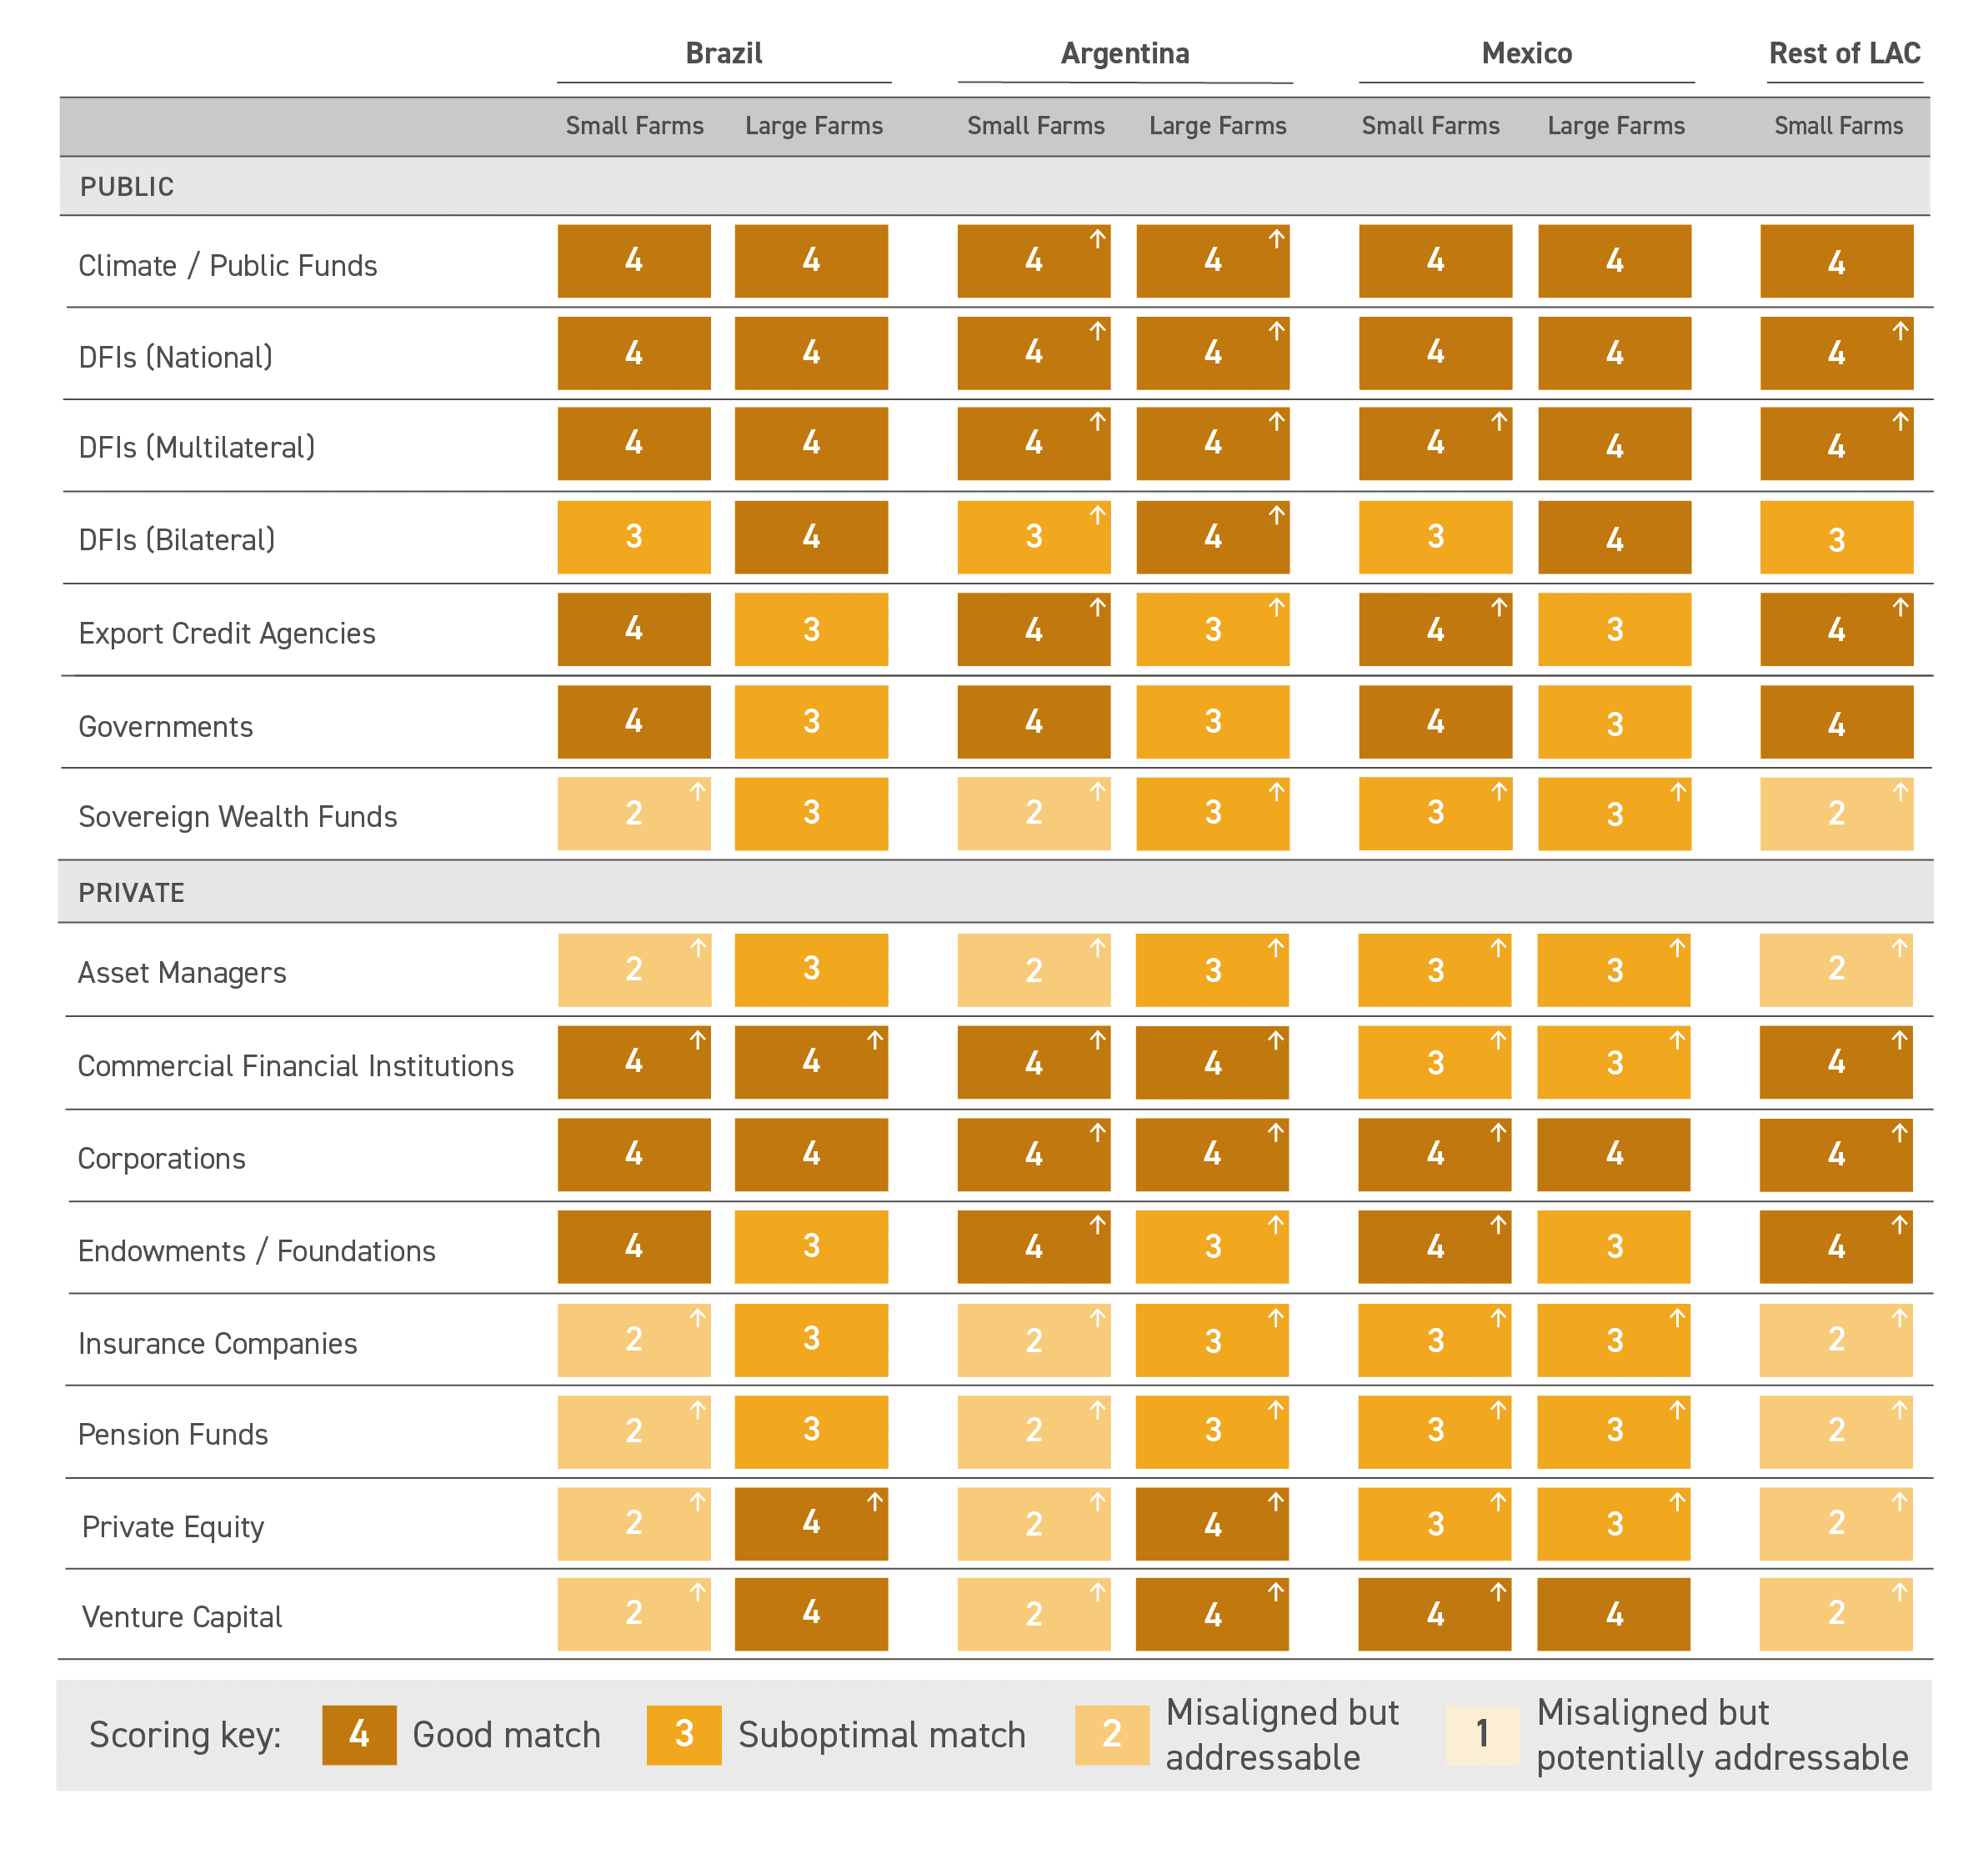Click Mexico Large Farms Governments score cell

click(x=1614, y=722)
